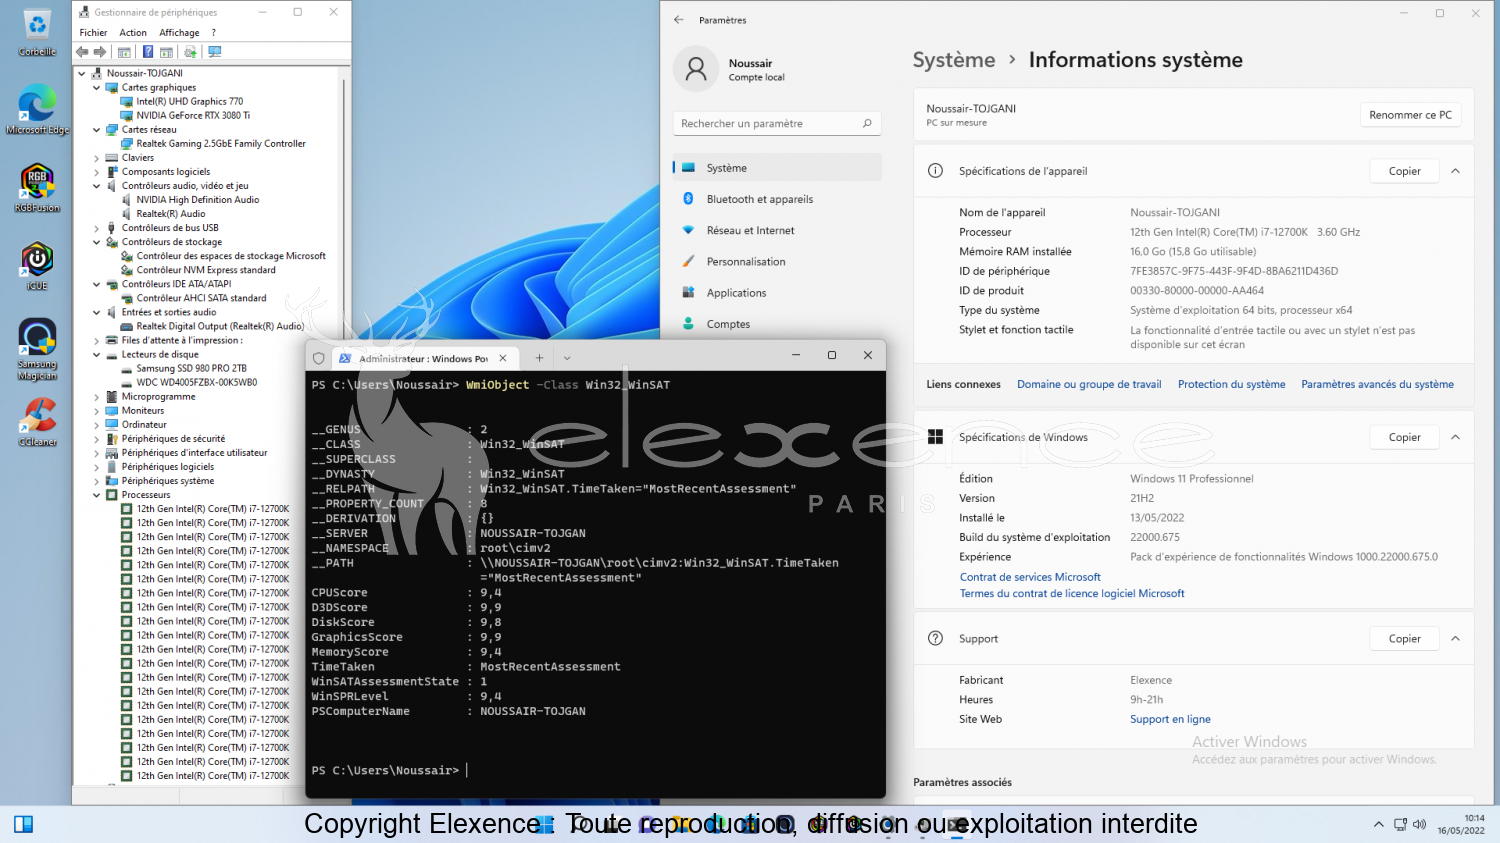Click the Système breadcrumb in the Paramètres header
This screenshot has height=843, width=1500.
click(954, 60)
